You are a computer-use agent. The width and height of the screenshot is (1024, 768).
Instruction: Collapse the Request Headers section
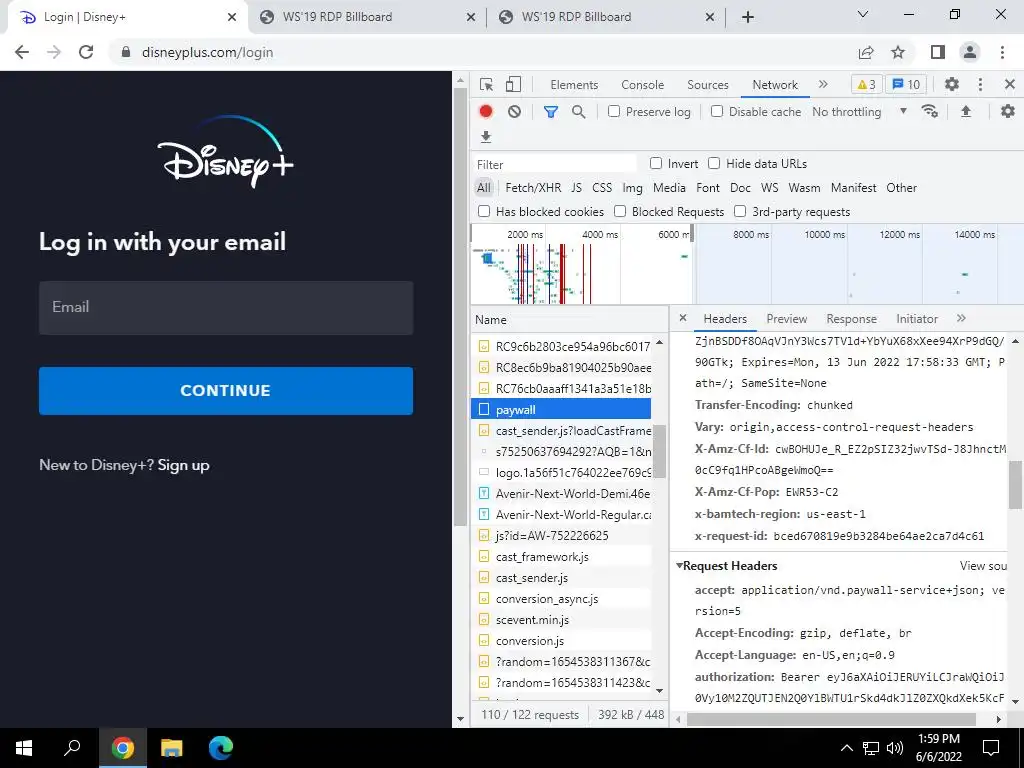680,566
